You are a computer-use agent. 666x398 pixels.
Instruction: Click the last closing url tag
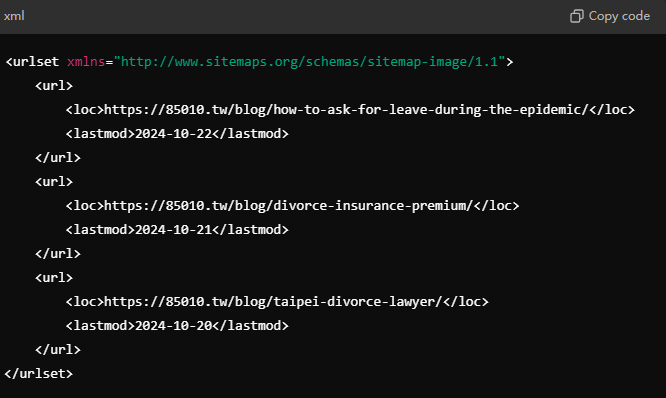(x=58, y=350)
